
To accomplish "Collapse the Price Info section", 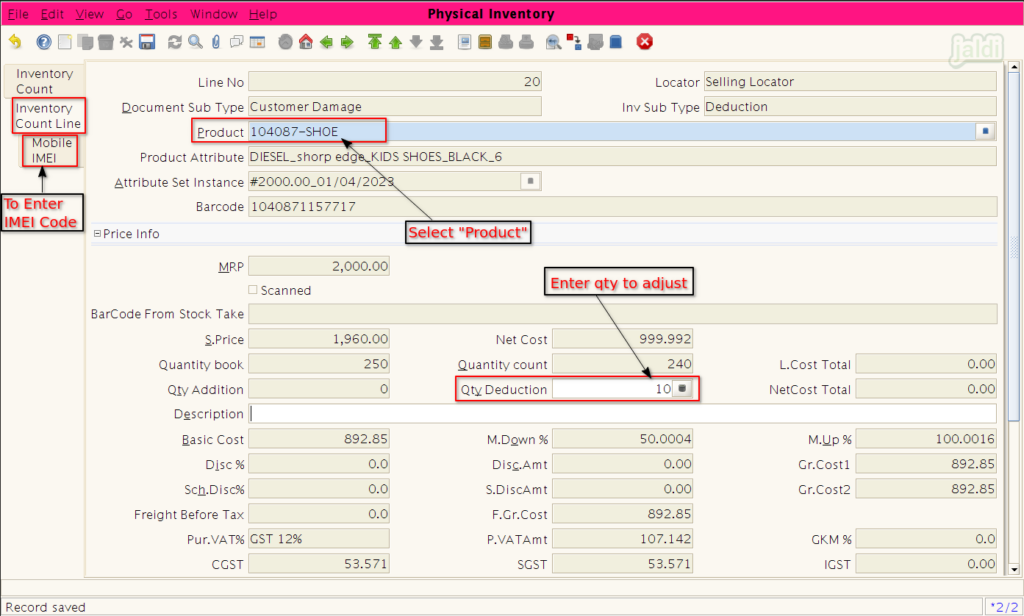I will [97, 233].
